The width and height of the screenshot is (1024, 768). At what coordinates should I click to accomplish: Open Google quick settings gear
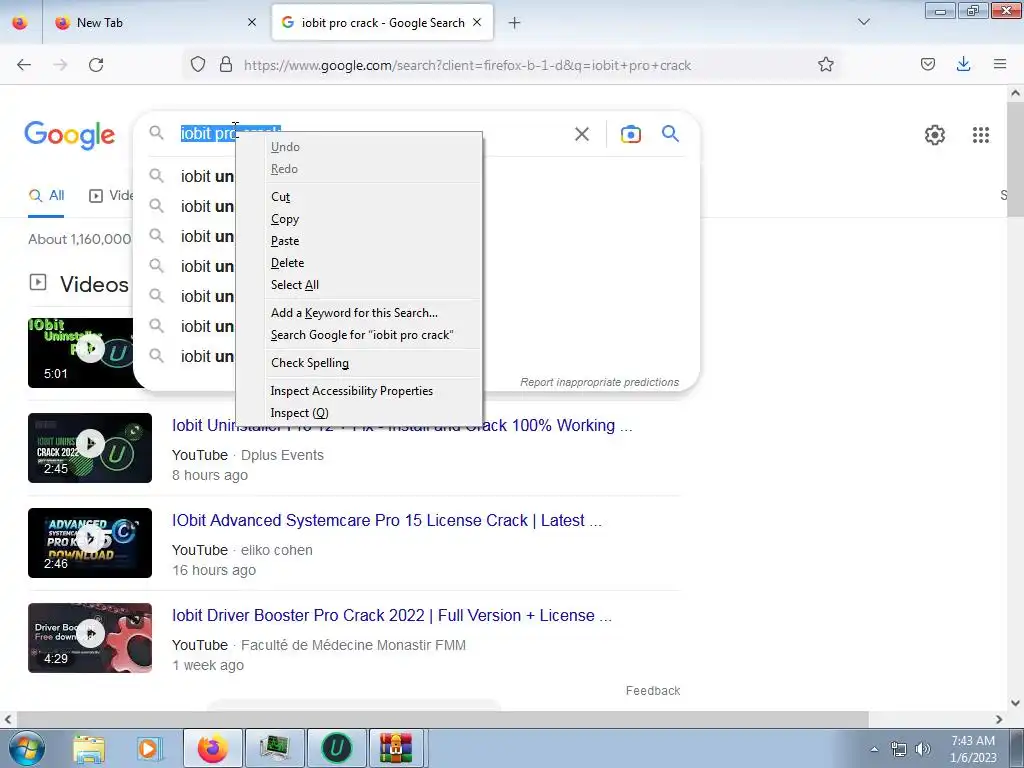click(935, 135)
